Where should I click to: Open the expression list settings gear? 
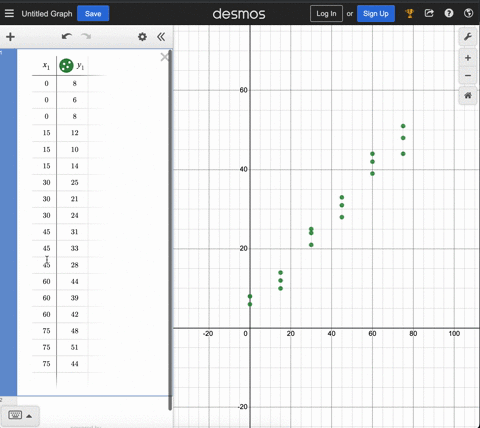pyautogui.click(x=142, y=37)
